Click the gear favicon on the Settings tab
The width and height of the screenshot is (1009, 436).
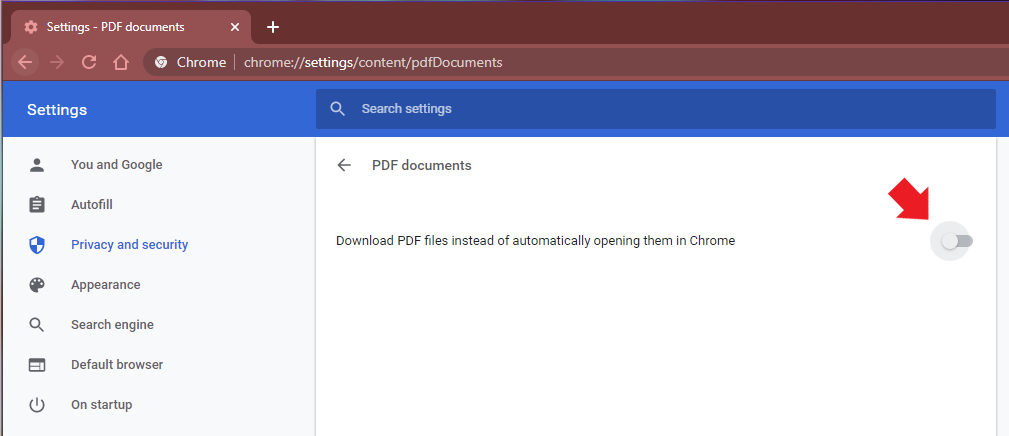coord(30,27)
